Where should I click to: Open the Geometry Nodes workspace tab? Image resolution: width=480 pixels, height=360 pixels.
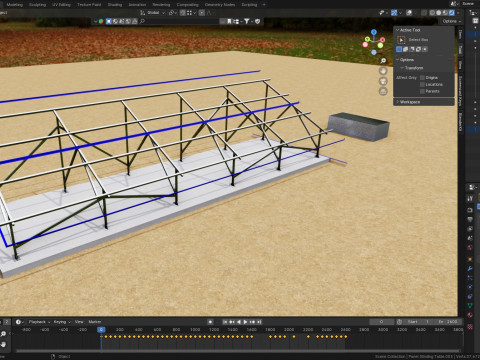pyautogui.click(x=220, y=5)
